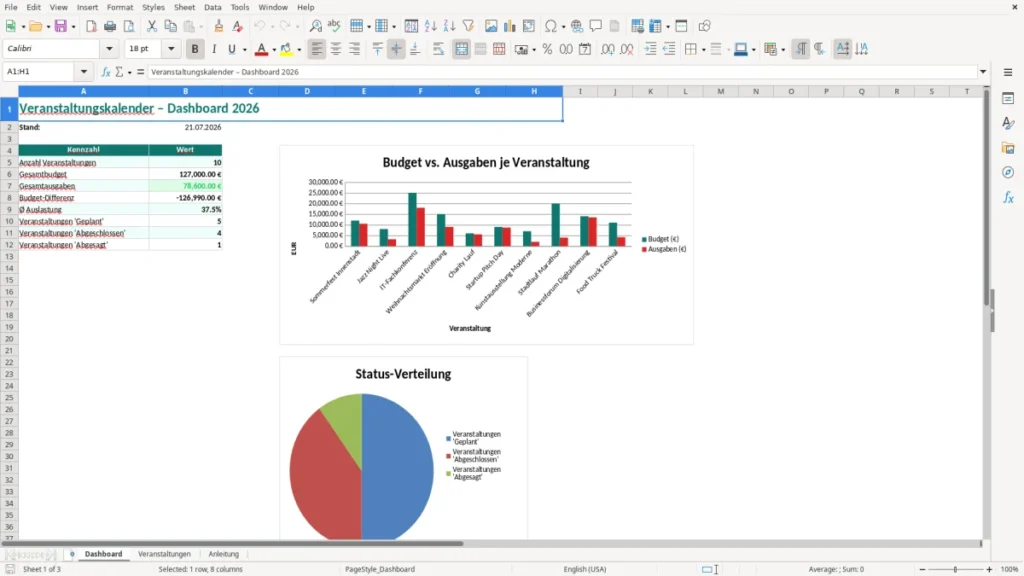
Task: Toggle Italic formatting
Action: click(214, 49)
